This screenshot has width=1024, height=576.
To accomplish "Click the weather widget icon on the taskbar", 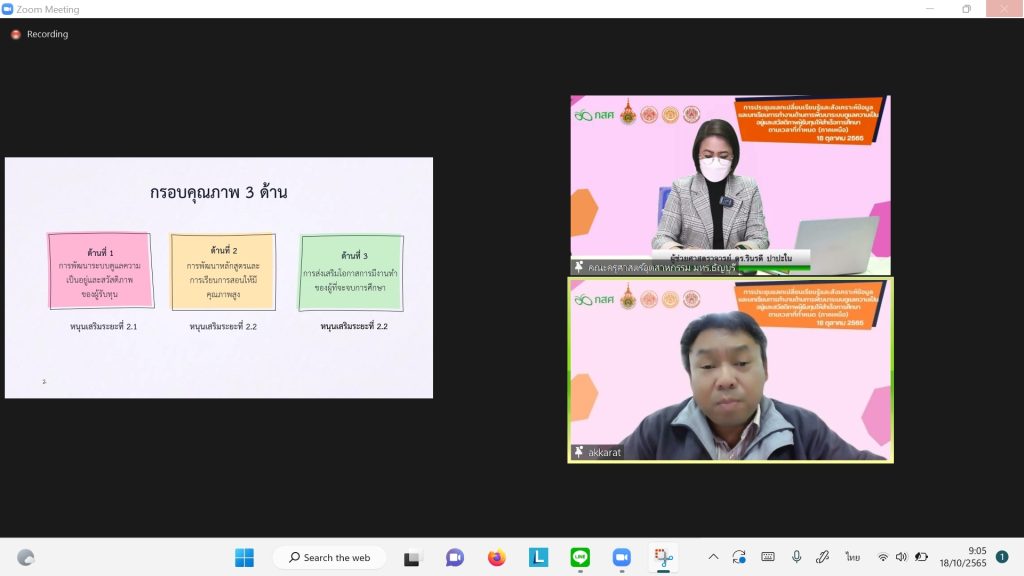I will [x=26, y=557].
